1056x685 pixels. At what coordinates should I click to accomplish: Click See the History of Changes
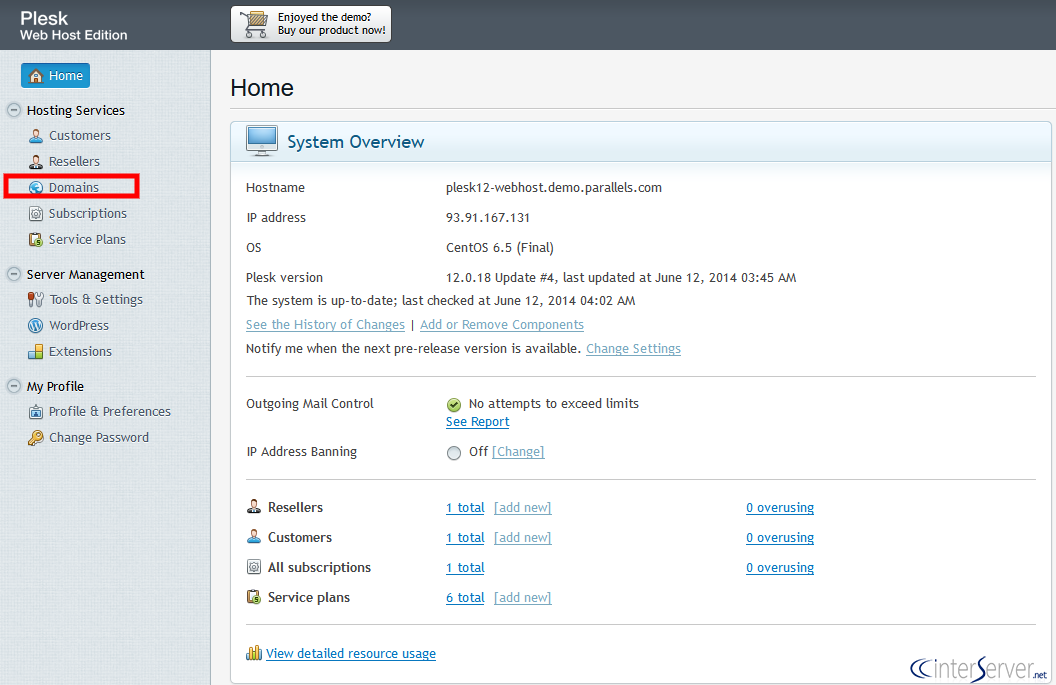click(325, 324)
